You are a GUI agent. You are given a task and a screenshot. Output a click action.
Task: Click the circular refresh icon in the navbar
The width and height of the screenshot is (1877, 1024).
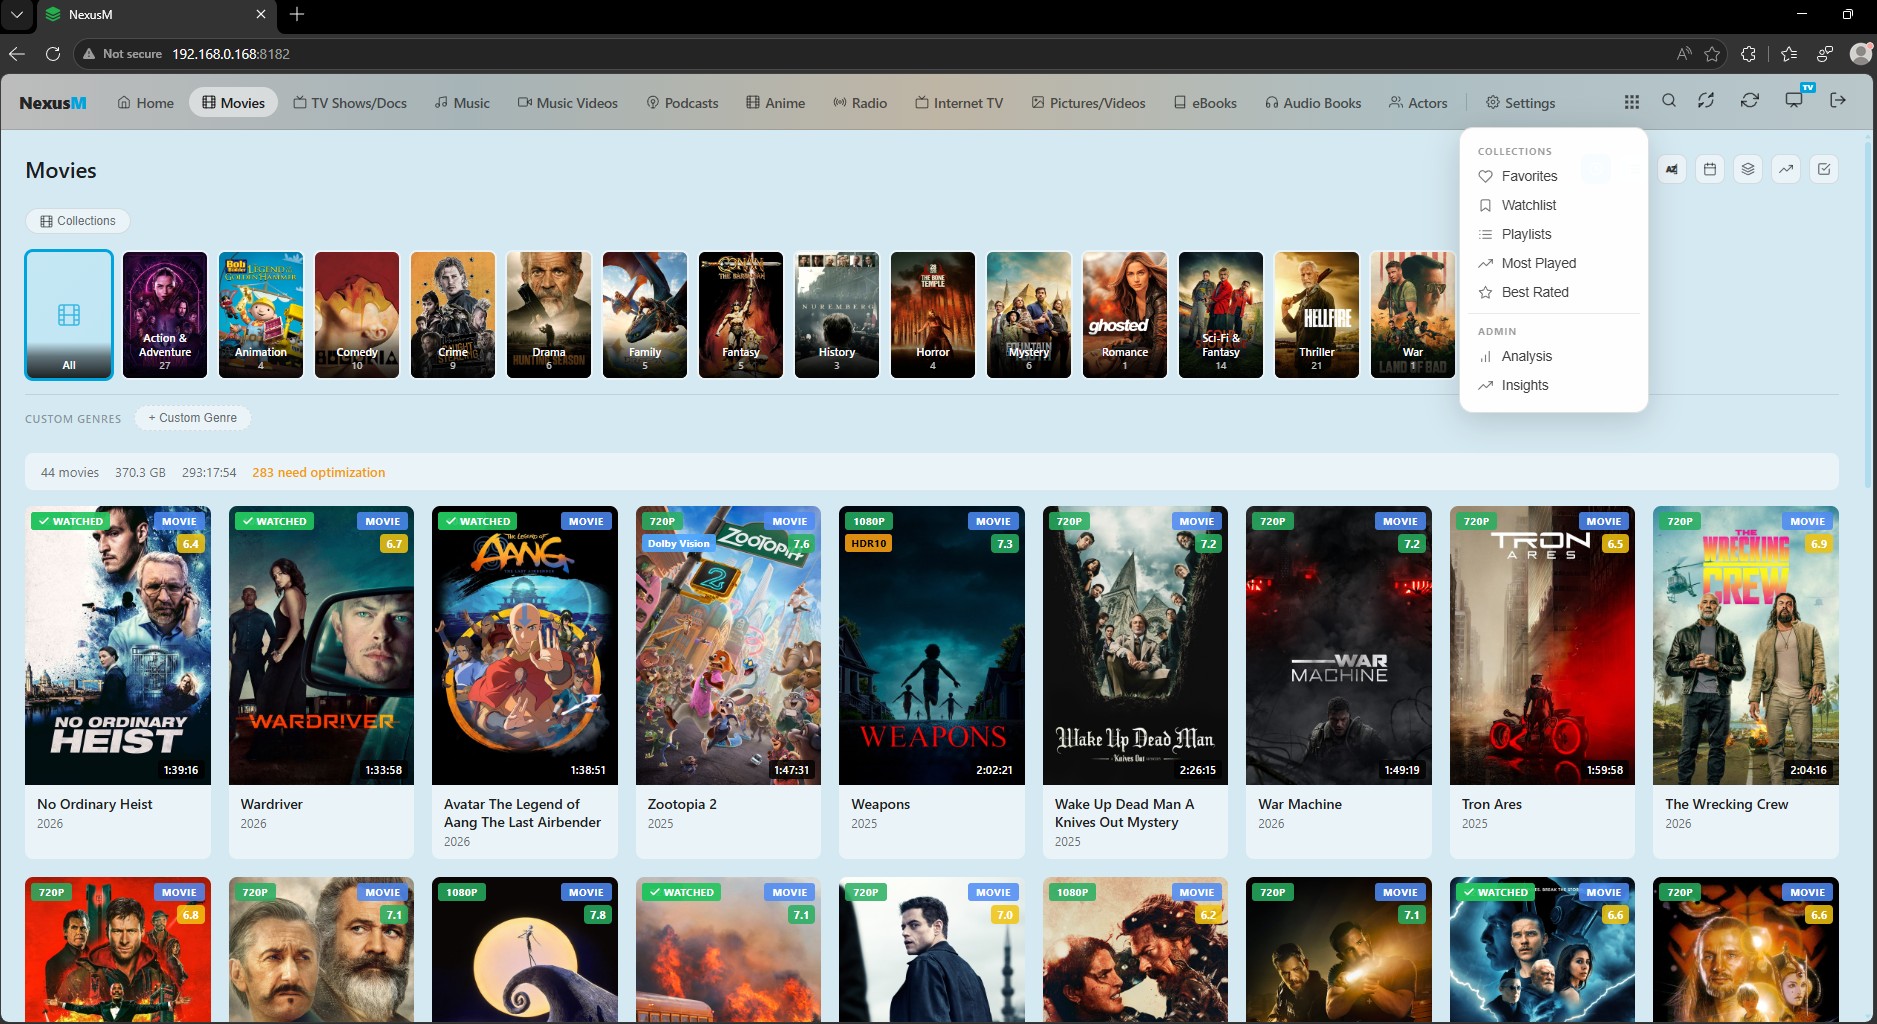[1750, 101]
